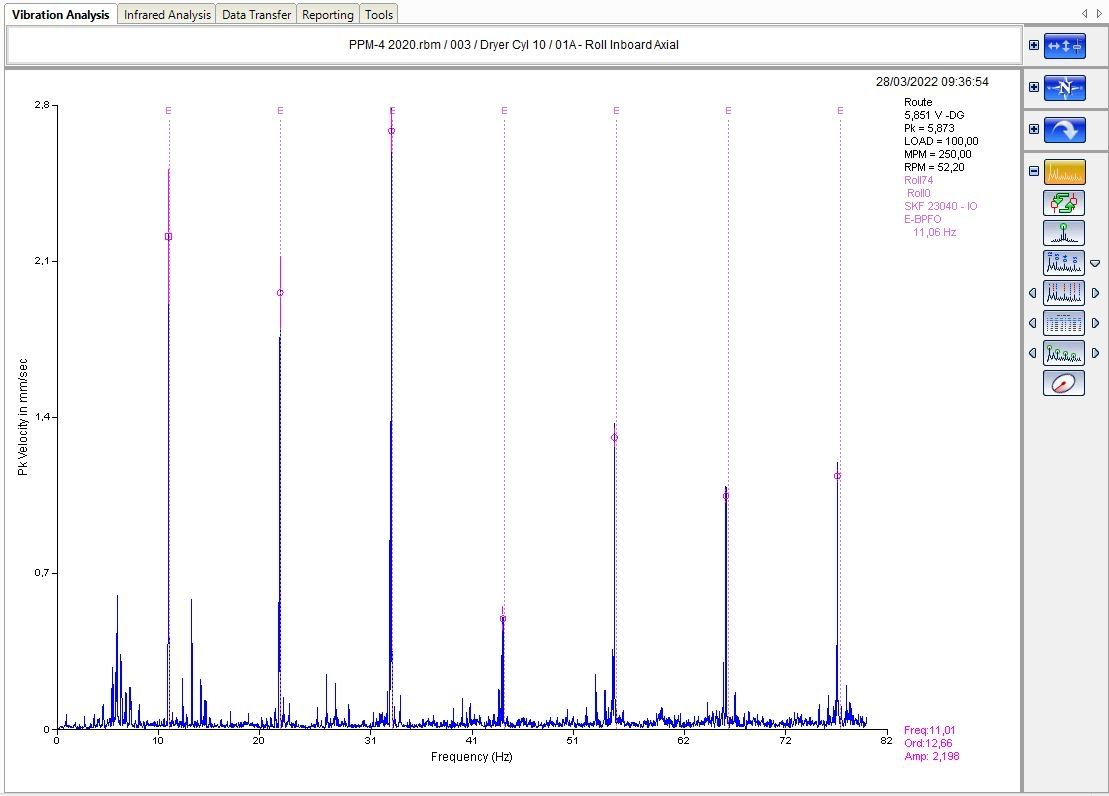
Task: Open the Tools tab
Action: [378, 14]
